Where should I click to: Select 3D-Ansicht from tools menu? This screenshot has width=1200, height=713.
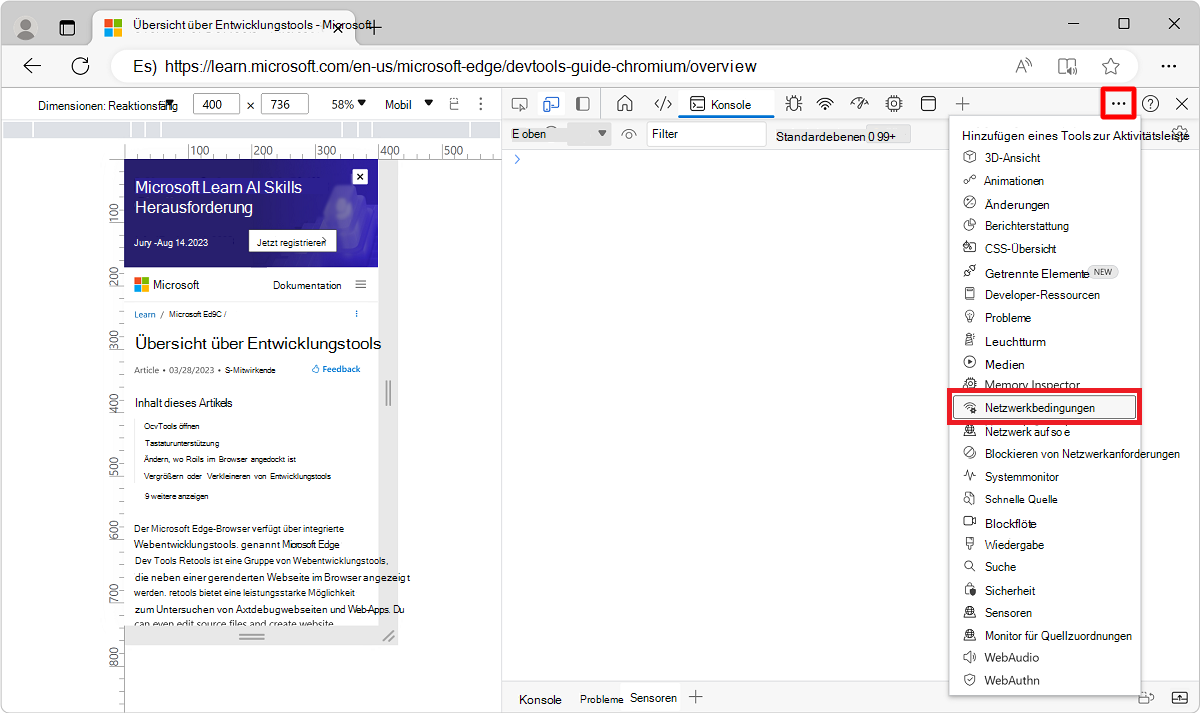pos(1044,158)
